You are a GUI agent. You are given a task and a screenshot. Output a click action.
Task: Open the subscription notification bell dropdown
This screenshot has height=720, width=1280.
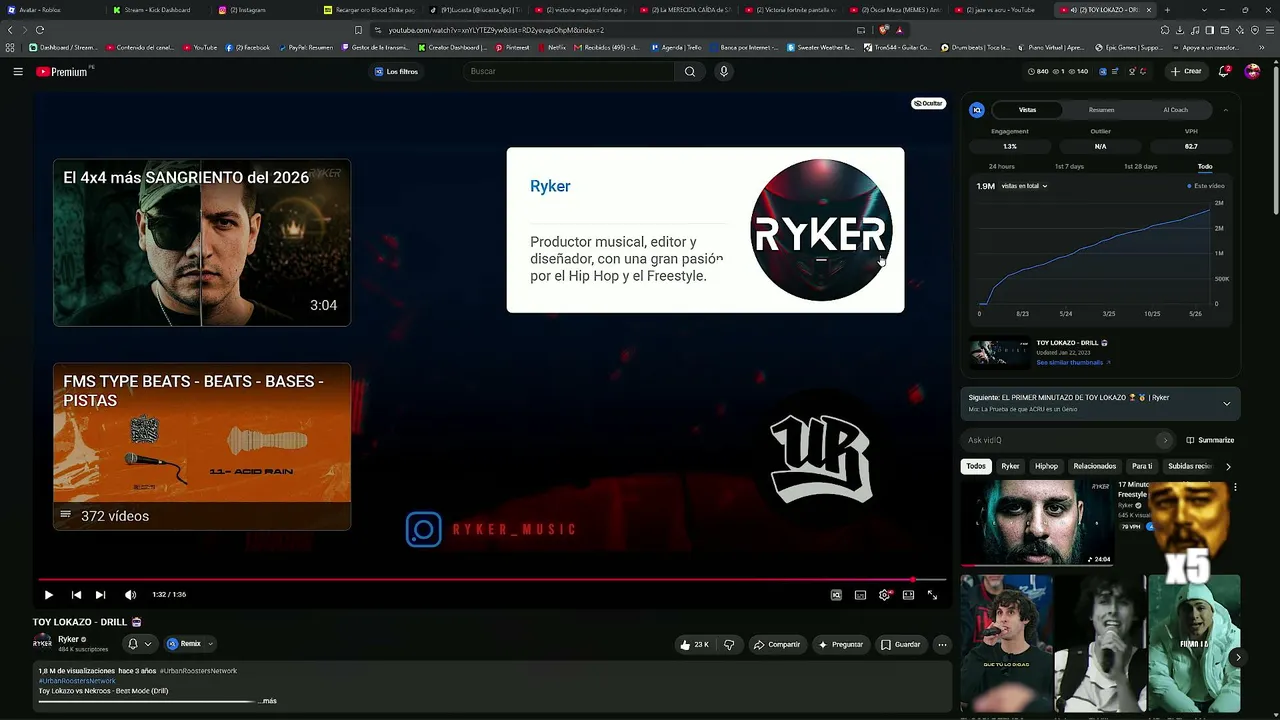click(x=139, y=644)
